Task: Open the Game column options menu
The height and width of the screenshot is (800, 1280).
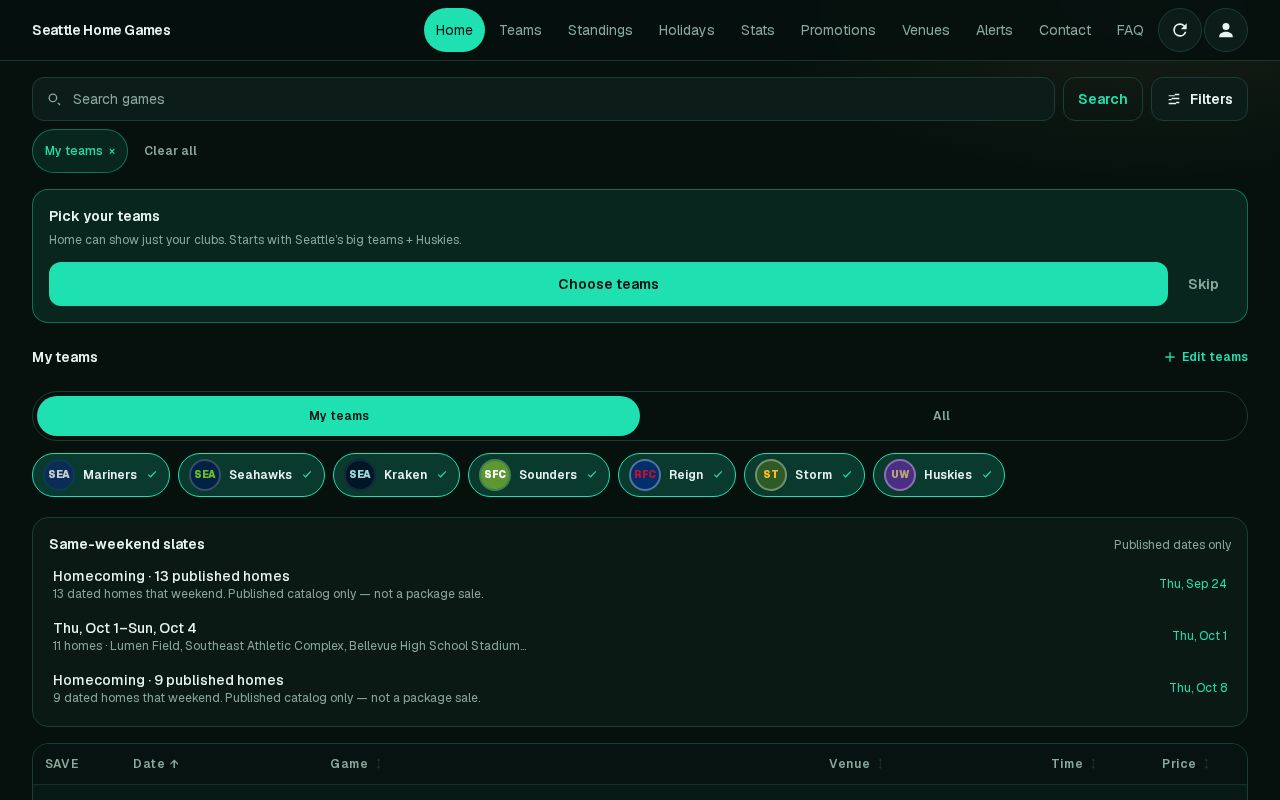Action: tap(378, 764)
